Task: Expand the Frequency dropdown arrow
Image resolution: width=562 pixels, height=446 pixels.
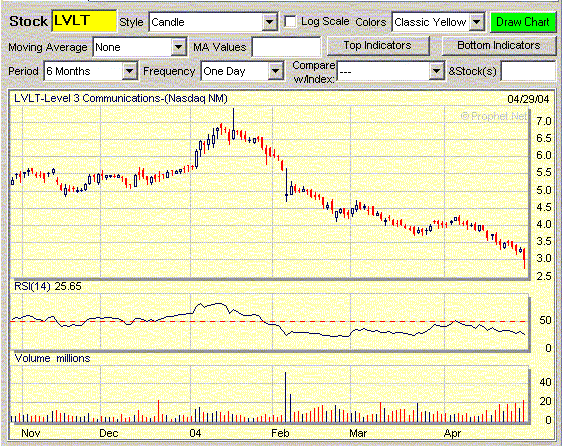Action: pos(276,71)
